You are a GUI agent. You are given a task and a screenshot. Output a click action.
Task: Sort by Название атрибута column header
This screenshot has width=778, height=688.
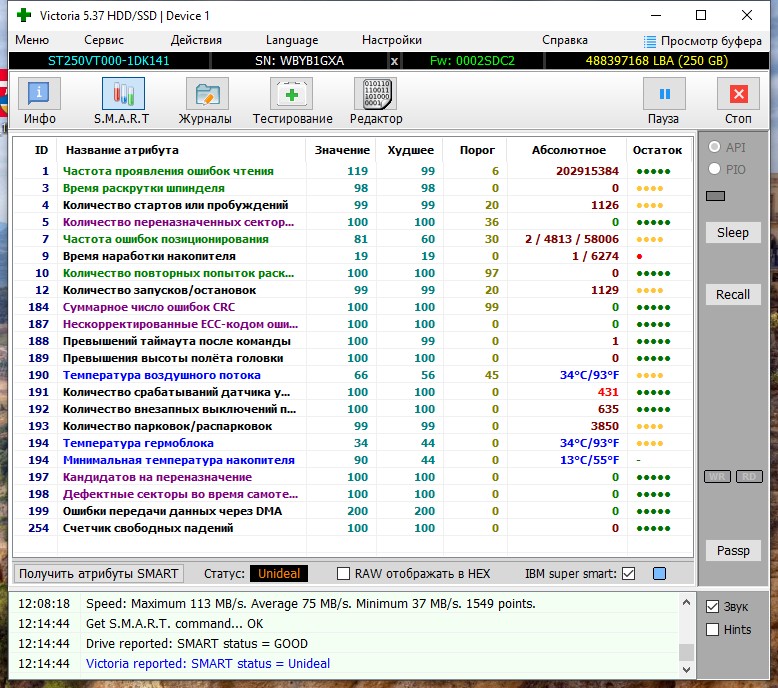click(x=181, y=150)
